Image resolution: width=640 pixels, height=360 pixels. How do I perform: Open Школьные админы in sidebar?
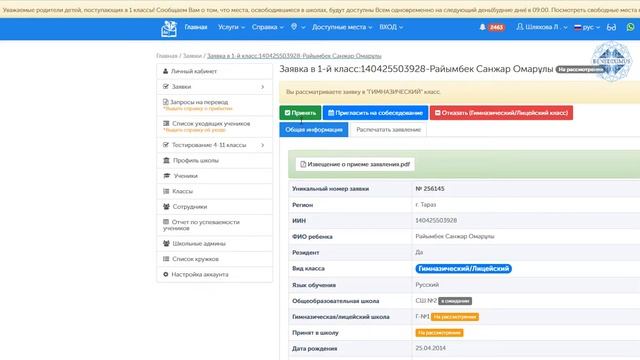(x=215, y=243)
